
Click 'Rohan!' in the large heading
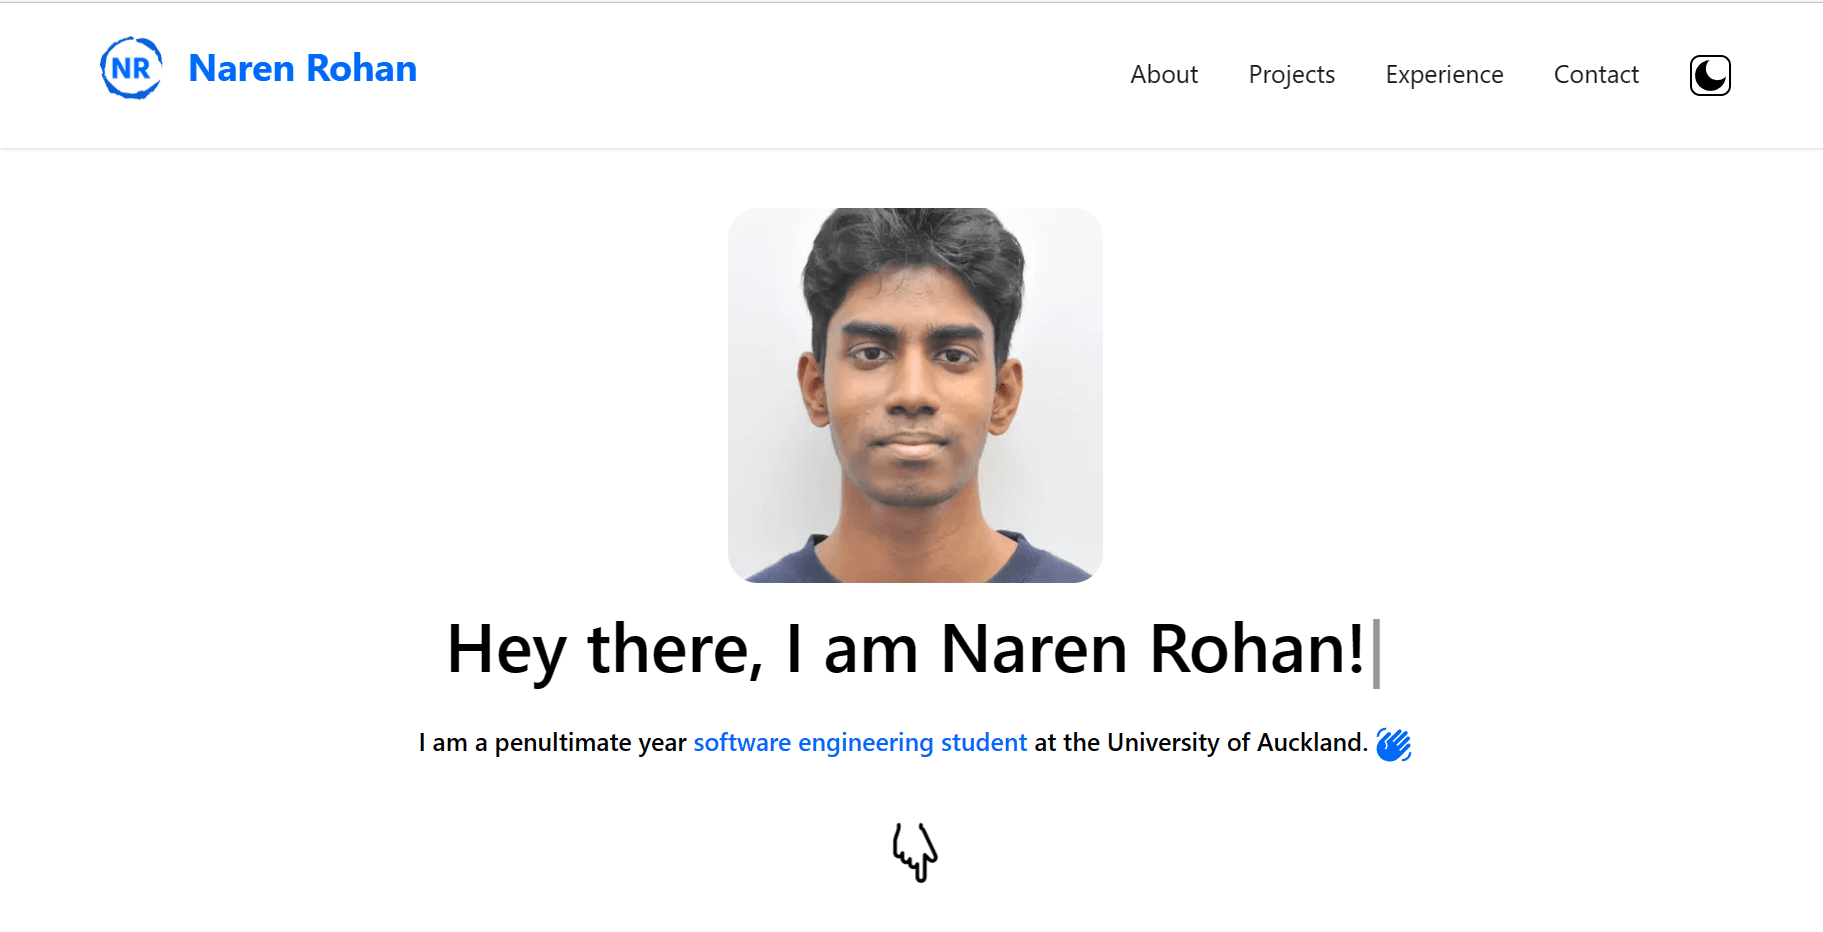[1257, 650]
